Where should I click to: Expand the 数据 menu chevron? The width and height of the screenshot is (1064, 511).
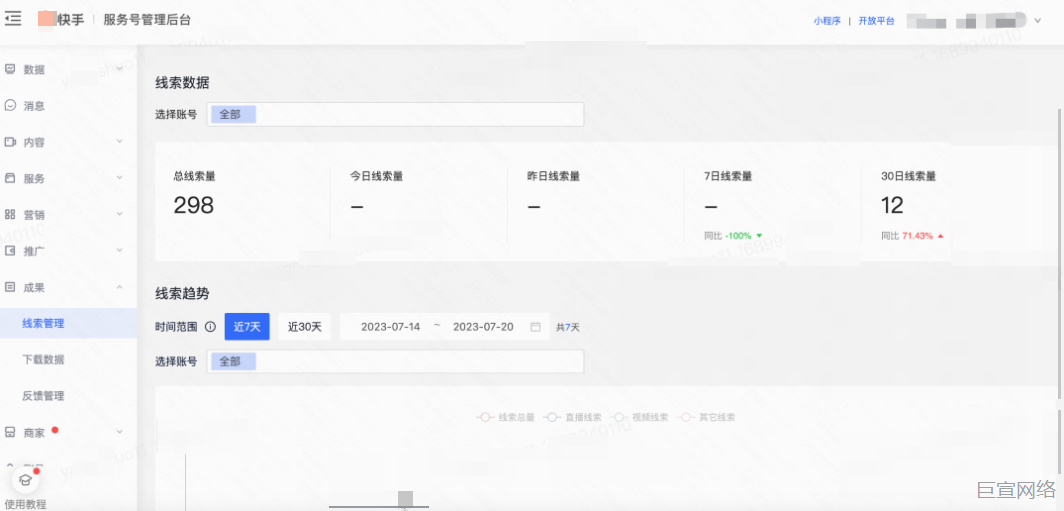[x=119, y=69]
